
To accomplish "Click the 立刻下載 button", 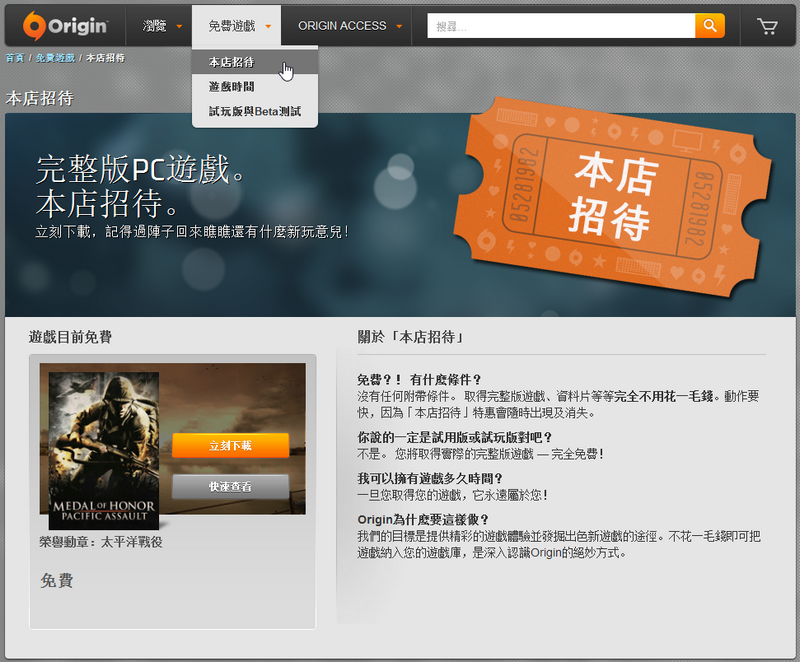I will [231, 445].
